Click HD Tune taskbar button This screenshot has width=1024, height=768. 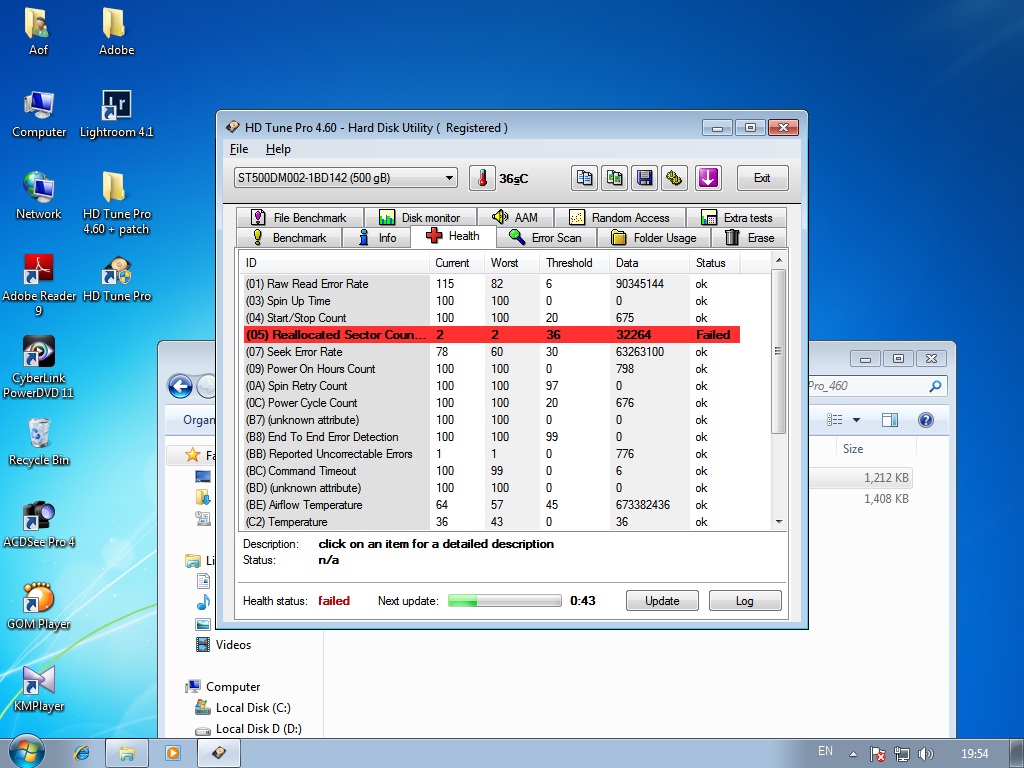point(219,754)
